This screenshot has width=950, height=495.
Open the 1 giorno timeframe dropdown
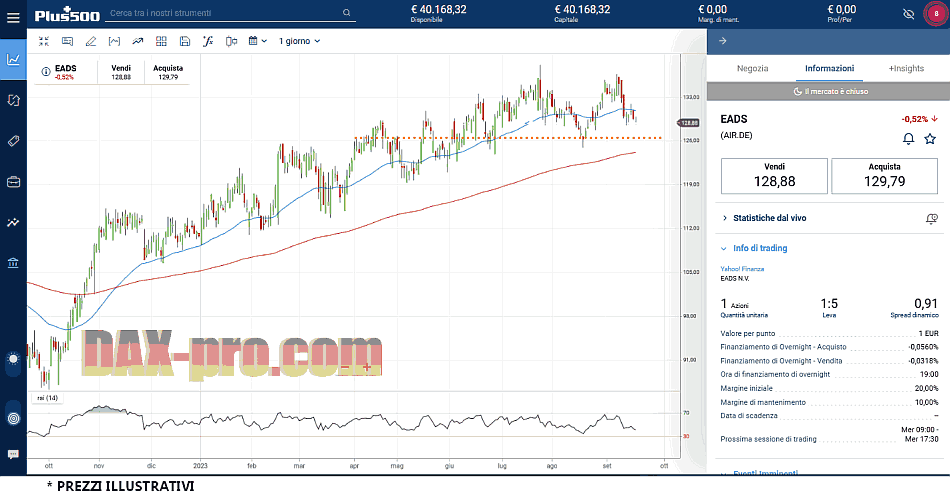coord(299,41)
